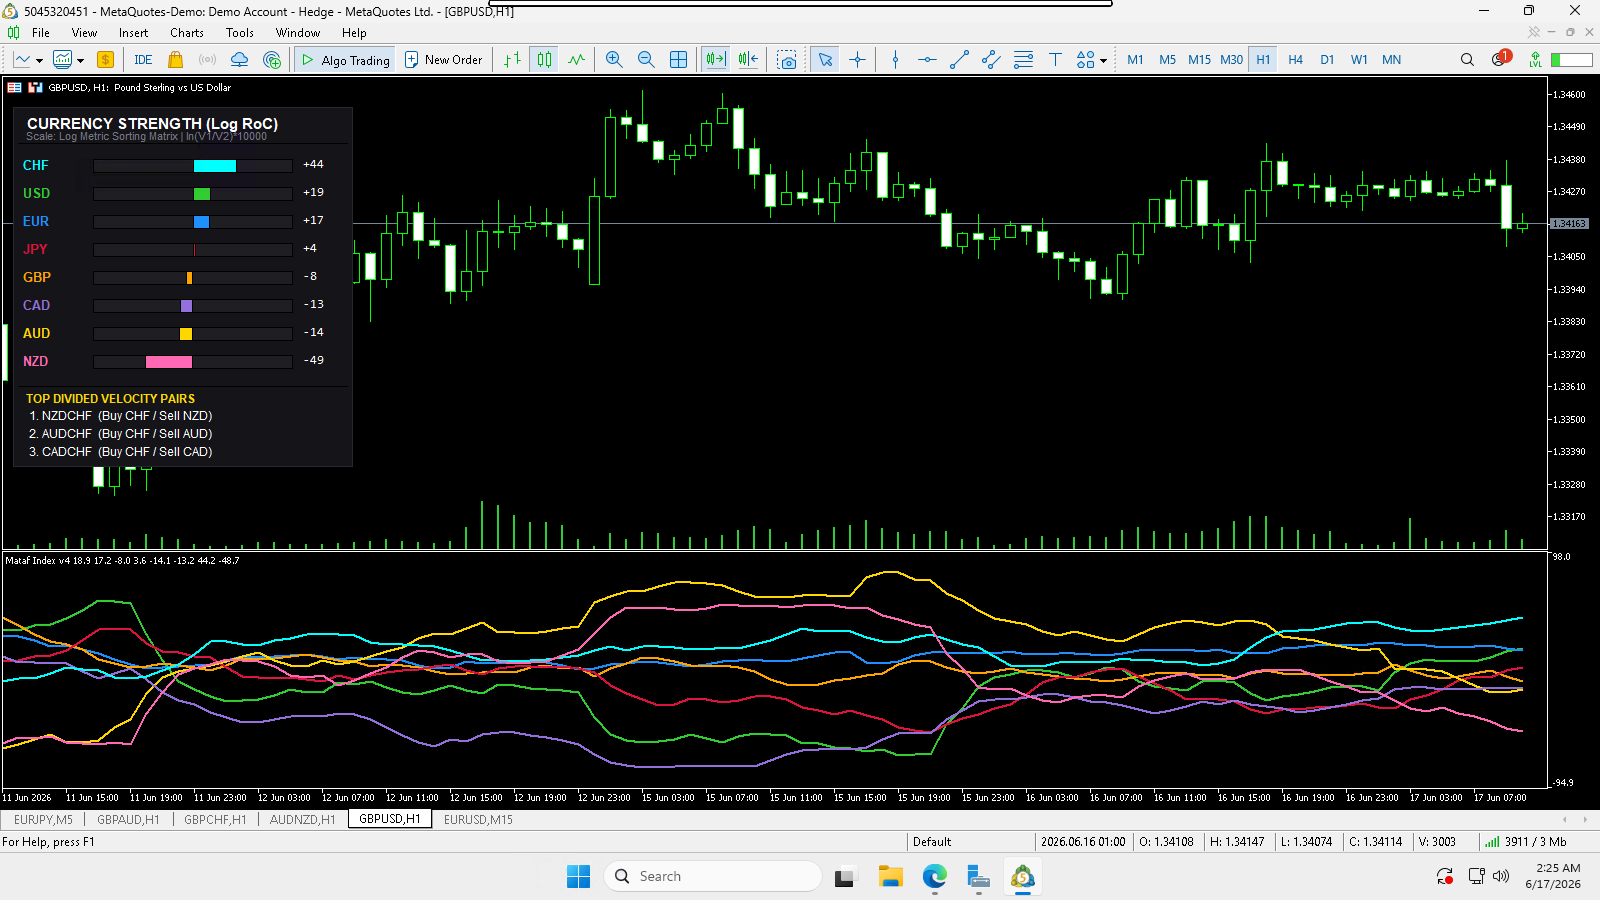
Task: Open the new chart icon
Action: pos(22,60)
